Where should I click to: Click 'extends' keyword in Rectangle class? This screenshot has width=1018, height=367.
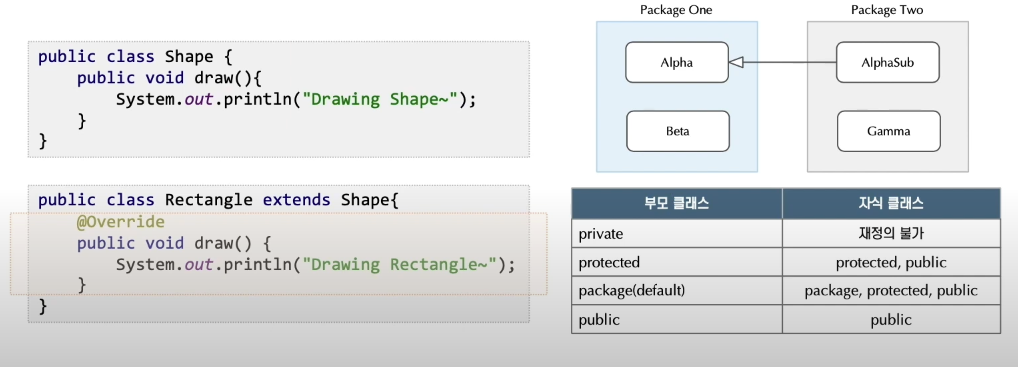click(297, 200)
